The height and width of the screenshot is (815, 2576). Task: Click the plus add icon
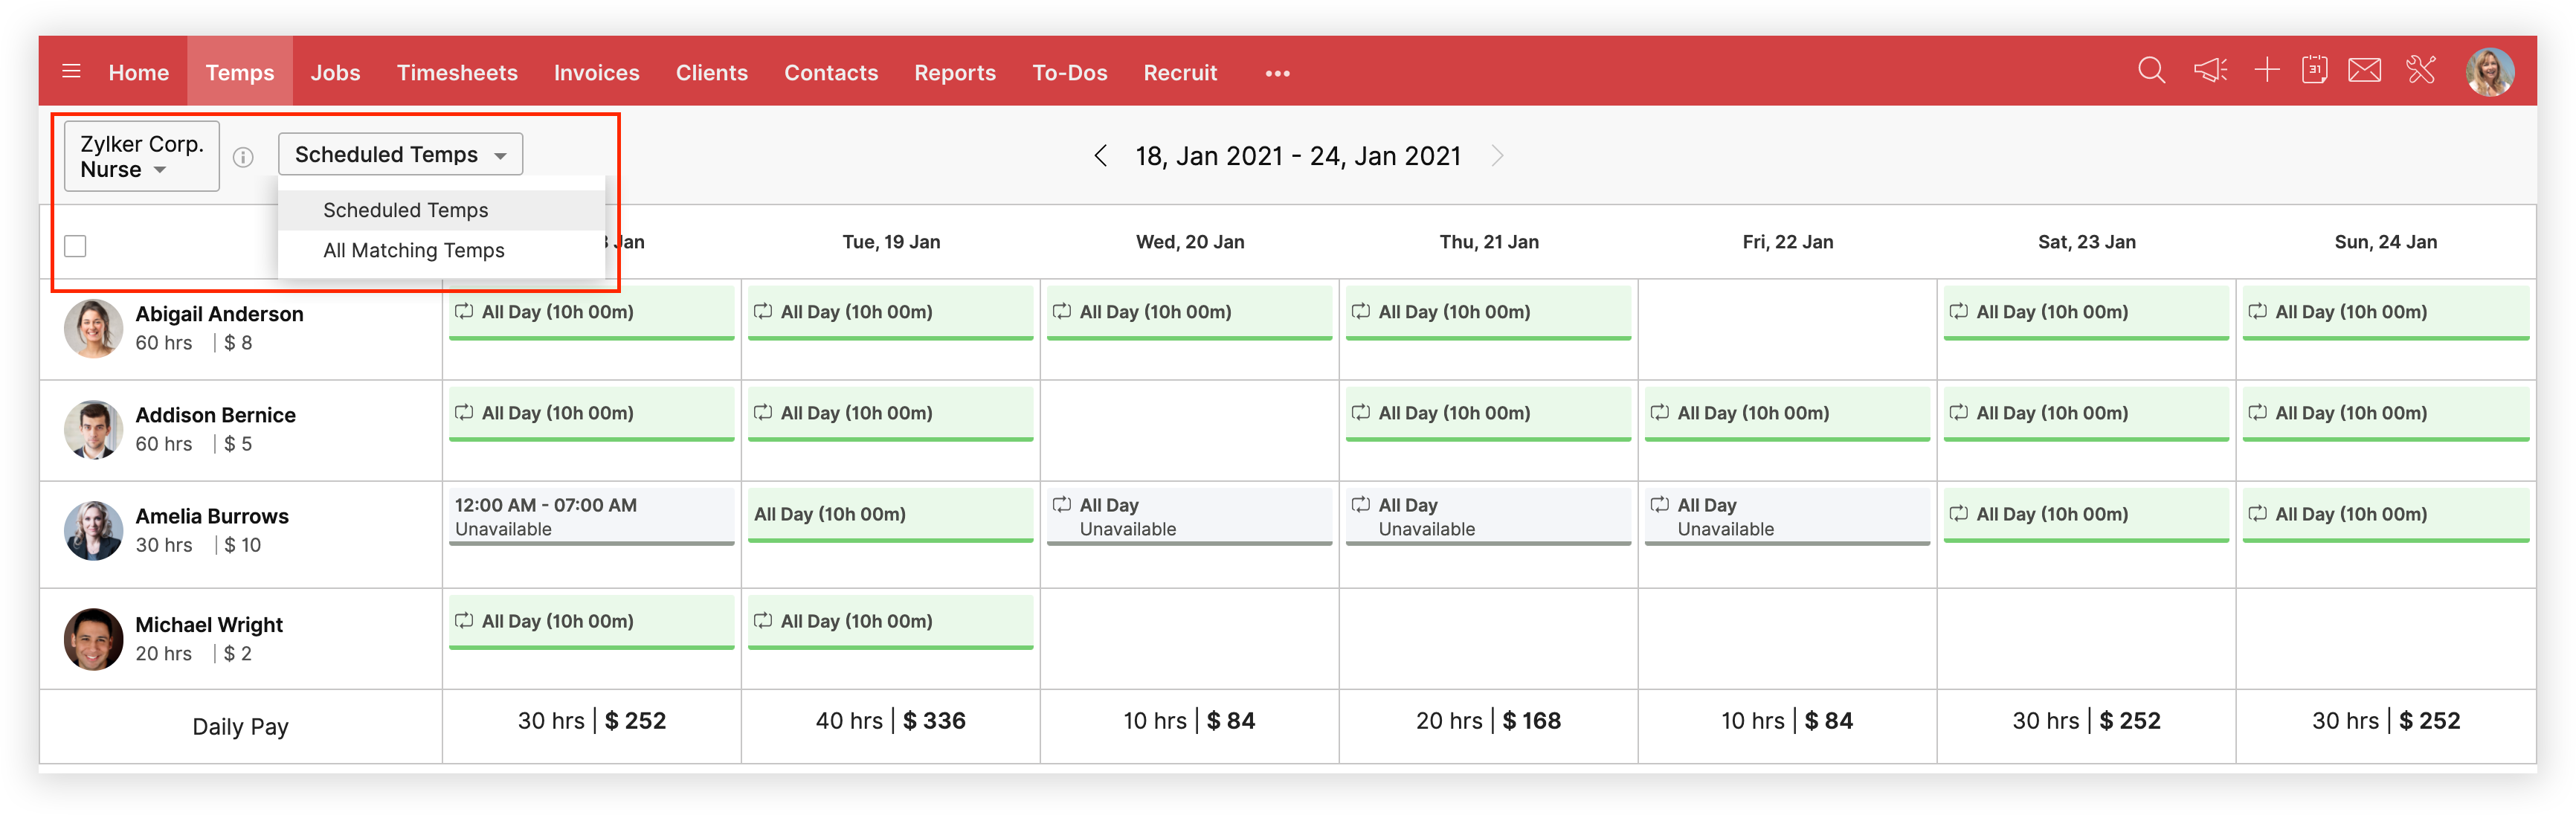(2267, 71)
